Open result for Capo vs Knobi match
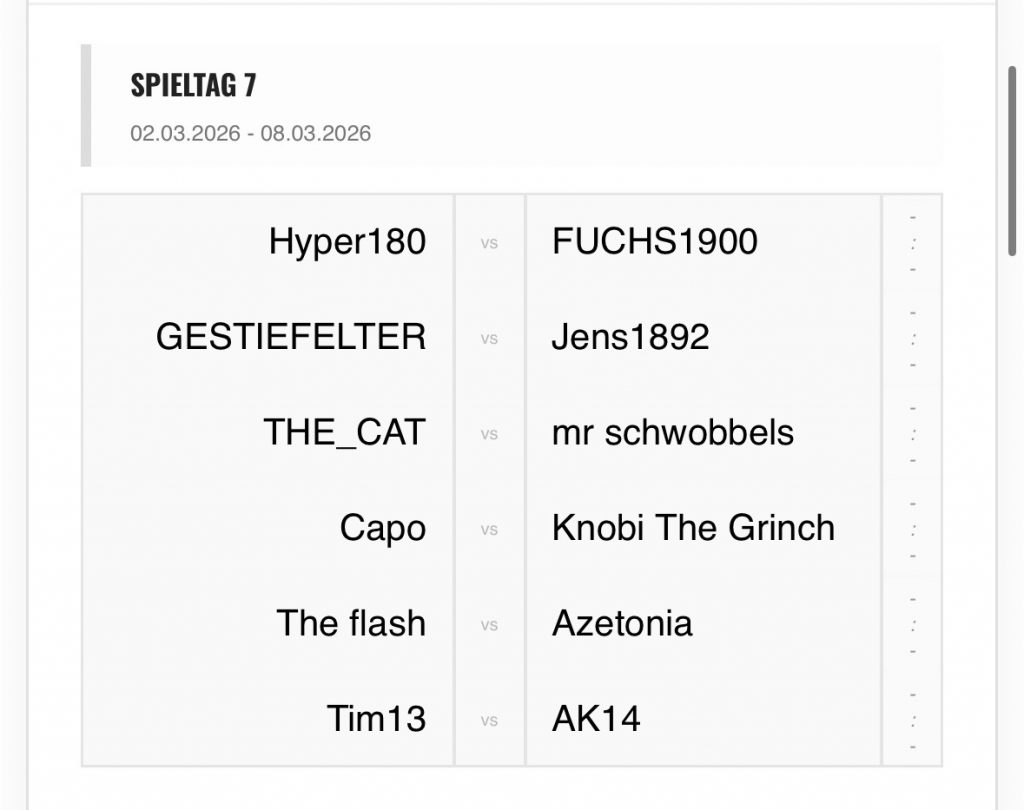 (913, 529)
